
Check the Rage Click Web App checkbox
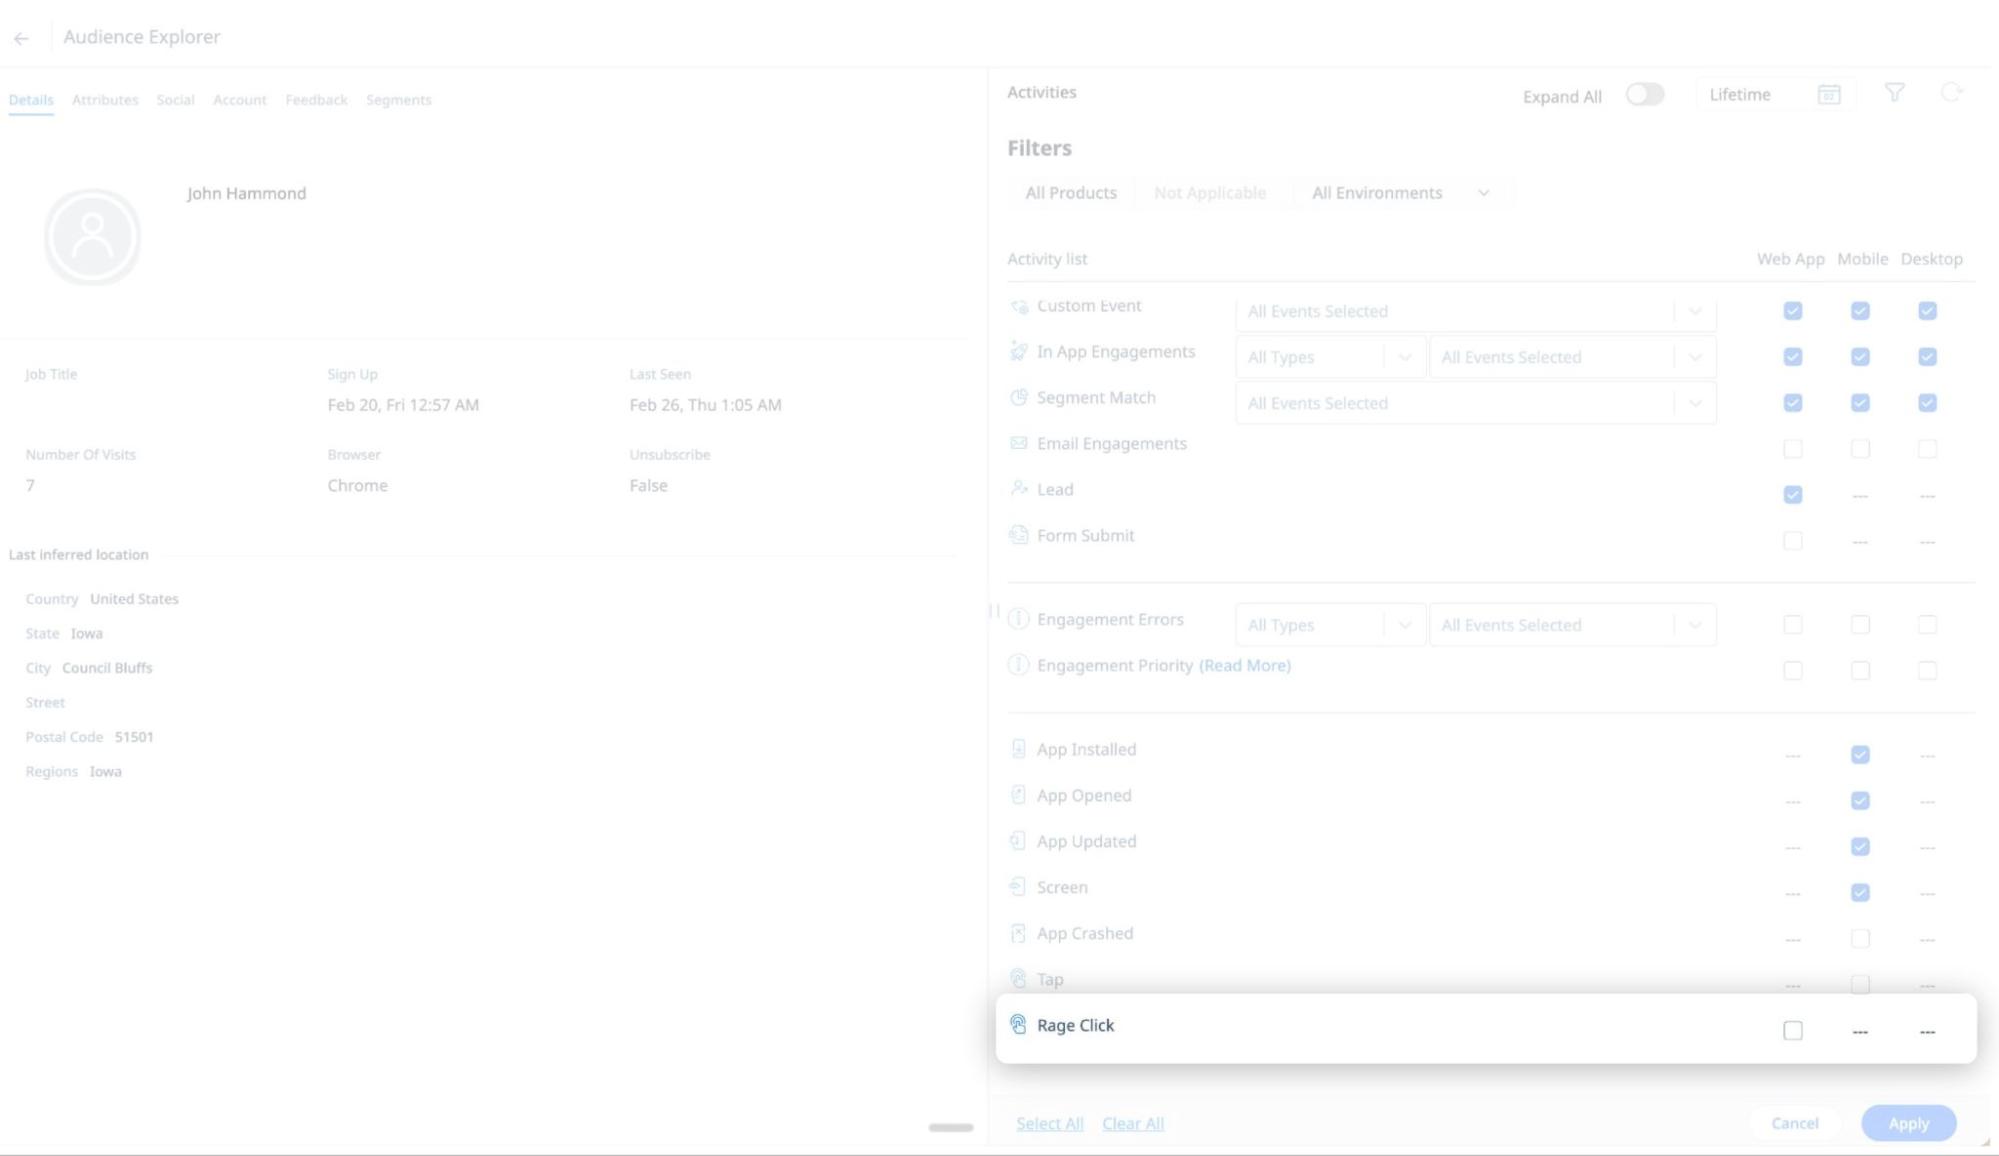(x=1791, y=1029)
